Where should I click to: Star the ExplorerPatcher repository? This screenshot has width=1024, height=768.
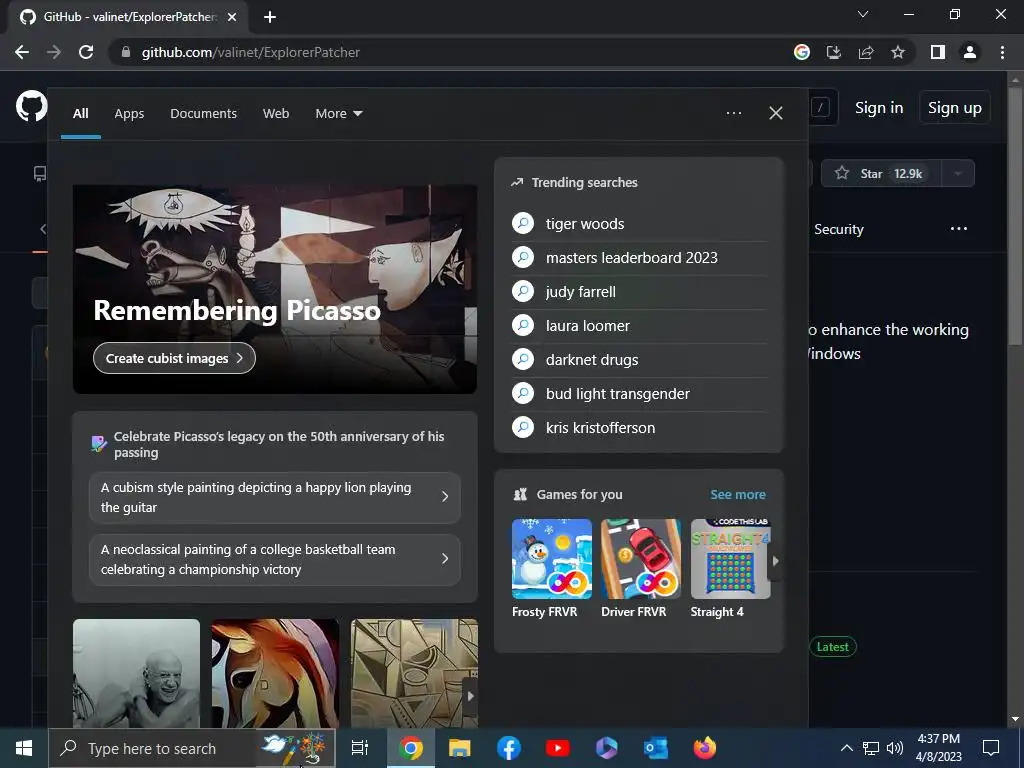coord(880,174)
